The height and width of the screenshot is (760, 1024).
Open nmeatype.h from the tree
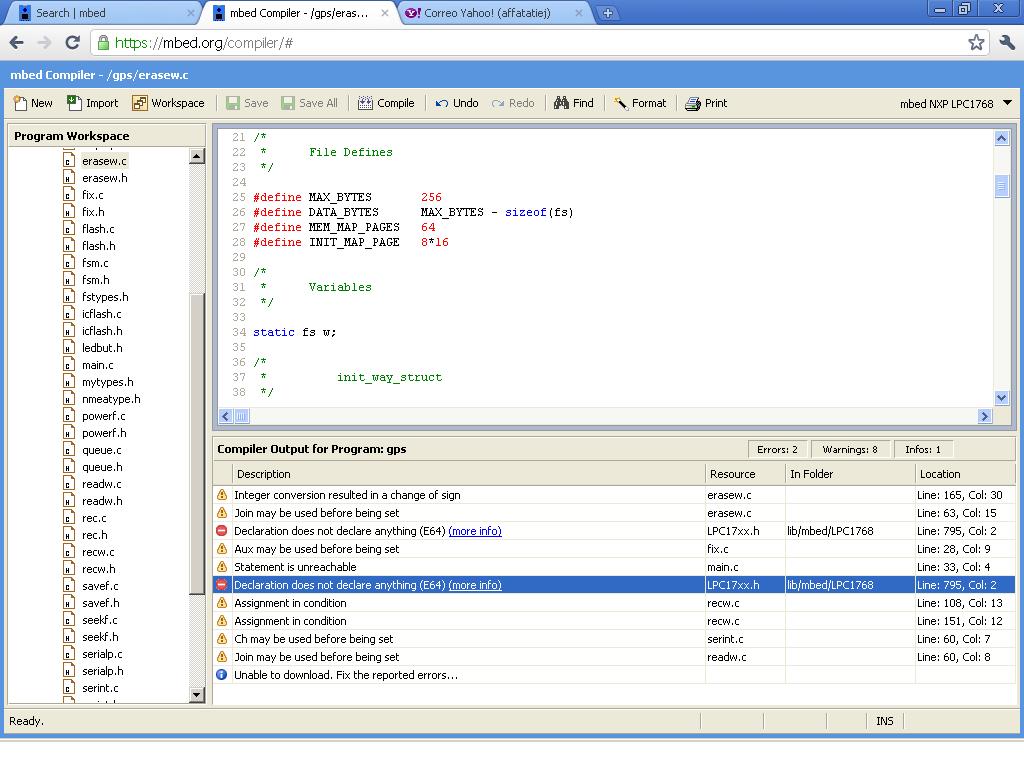click(111, 399)
